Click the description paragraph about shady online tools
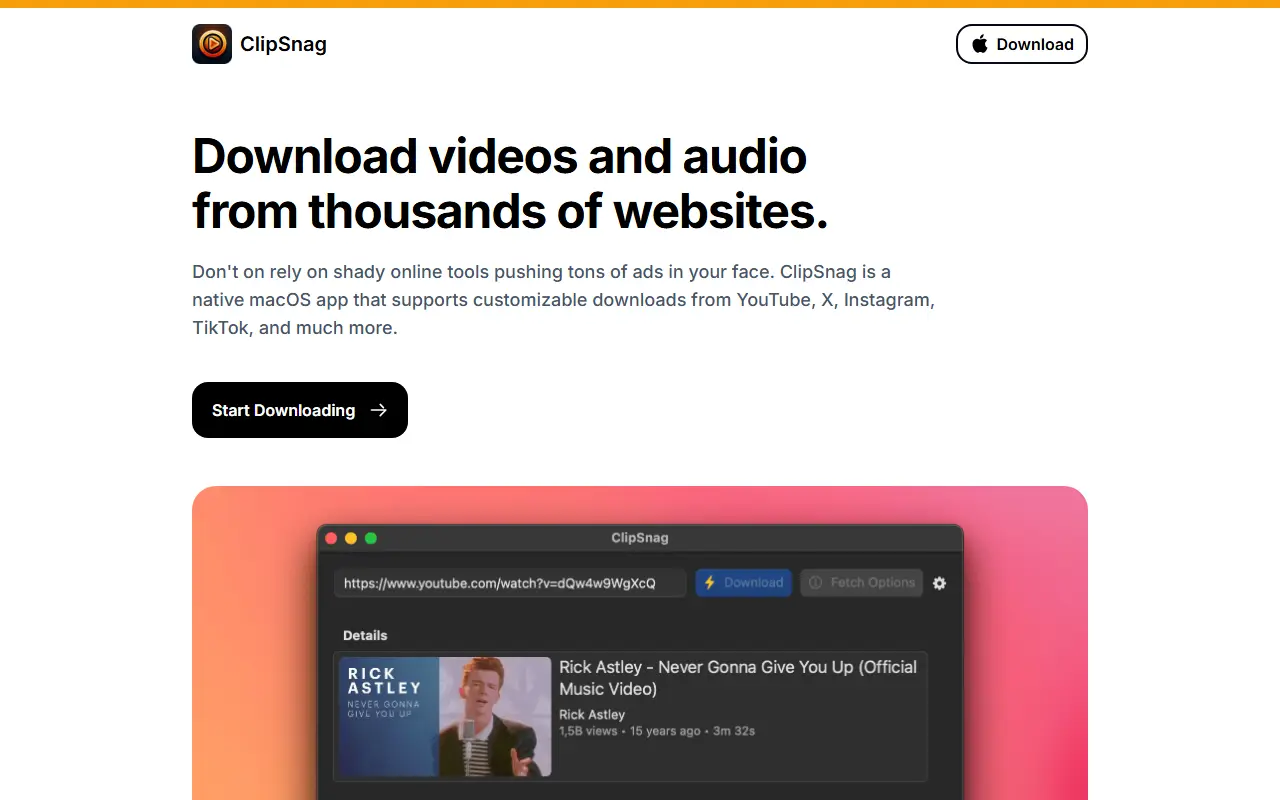Viewport: 1280px width, 800px height. pos(564,300)
